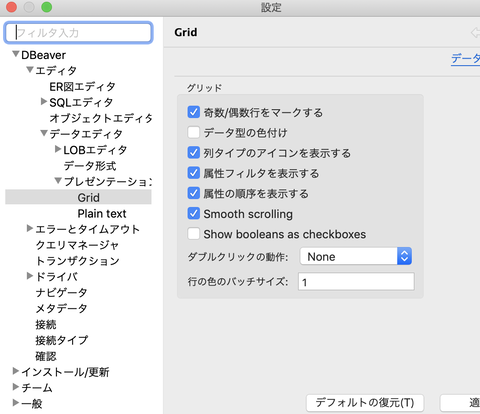Select the SQLエディタ tree label
This screenshot has height=414, width=480.
tap(81, 103)
